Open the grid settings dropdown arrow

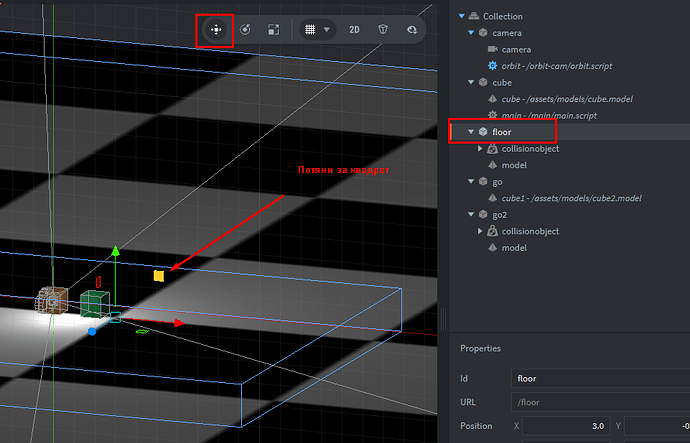point(327,30)
